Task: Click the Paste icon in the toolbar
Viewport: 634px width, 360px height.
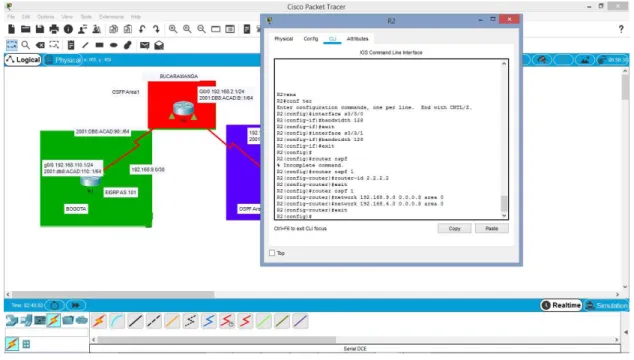Action: pyautogui.click(x=128, y=29)
